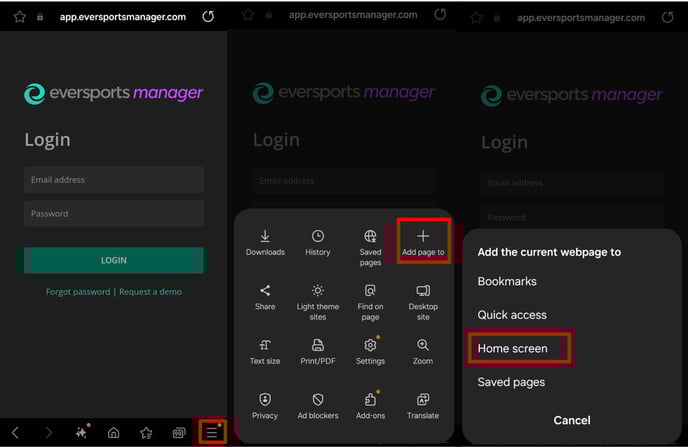Viewport: 688px width, 447px height.
Task: Tap the AI sparkle icon in toolbar
Action: pyautogui.click(x=81, y=433)
